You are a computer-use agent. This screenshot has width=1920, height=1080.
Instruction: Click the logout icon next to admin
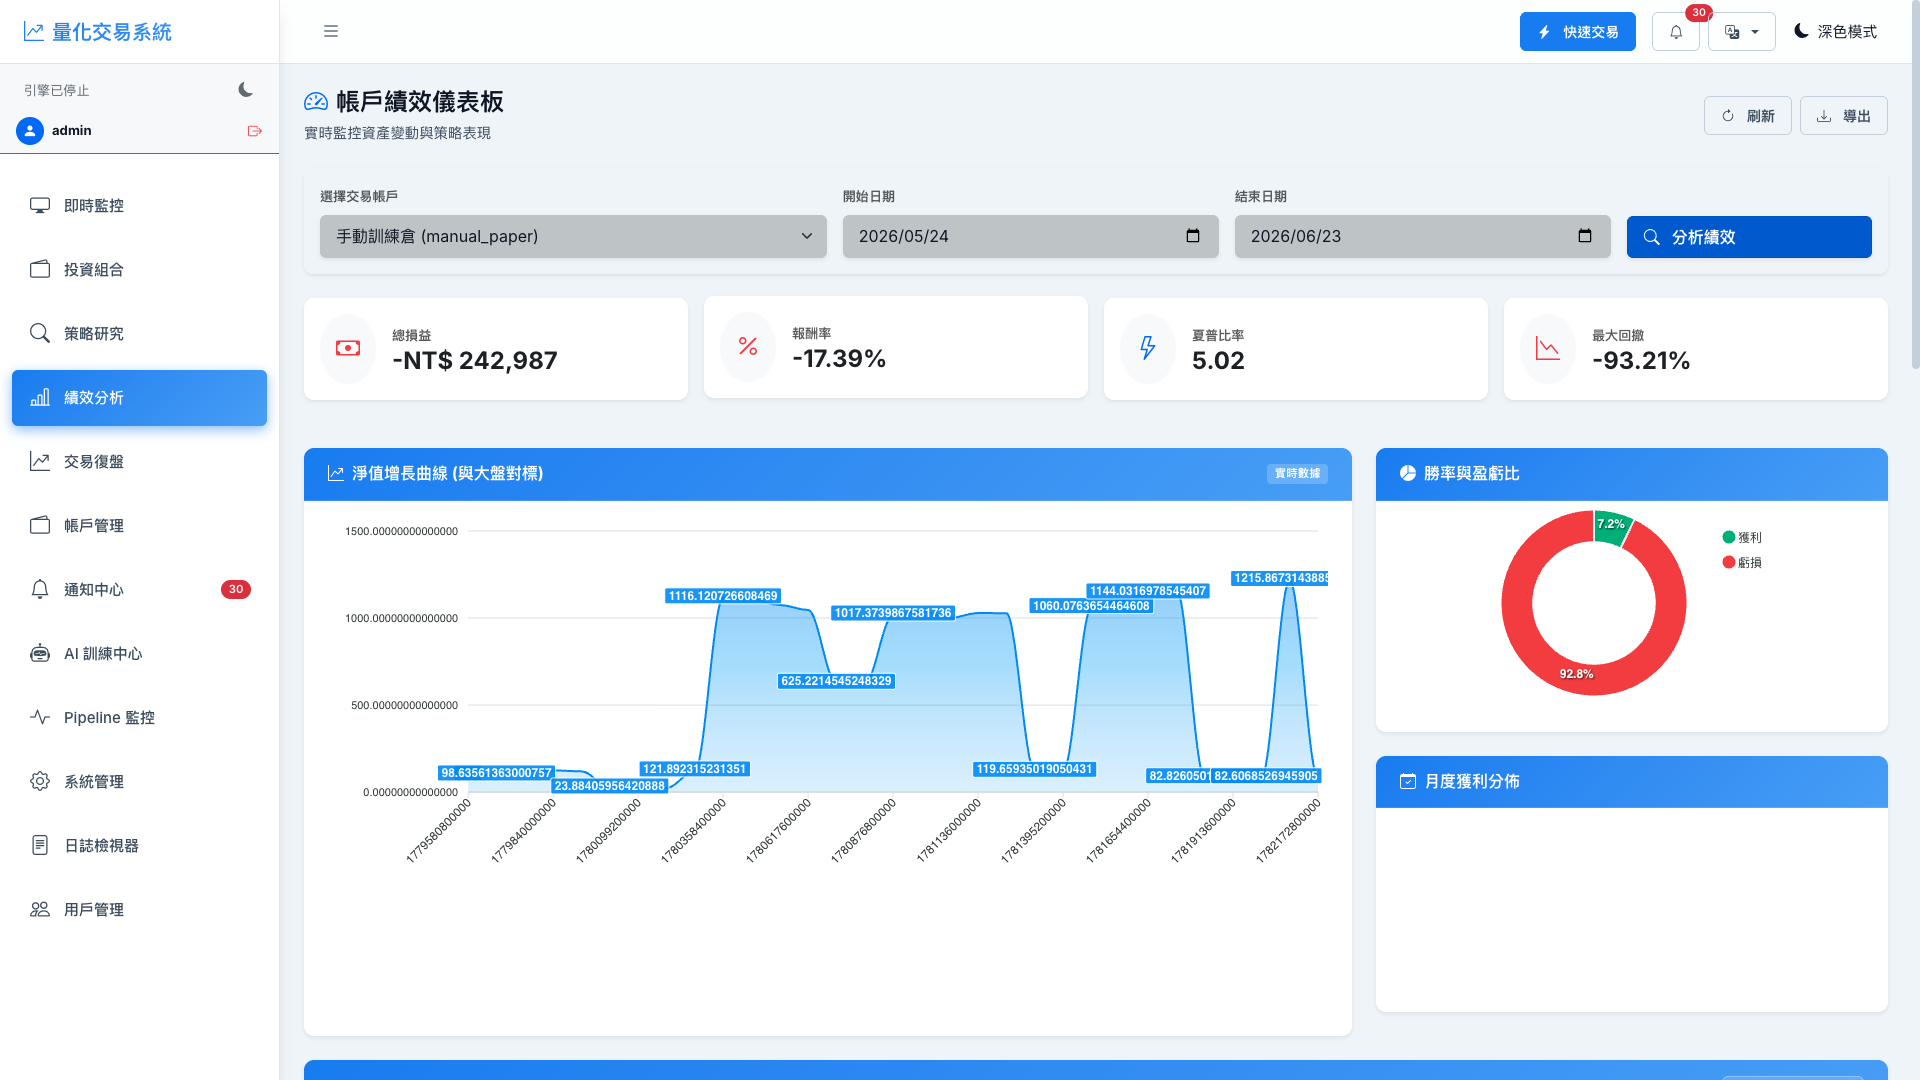pyautogui.click(x=255, y=131)
